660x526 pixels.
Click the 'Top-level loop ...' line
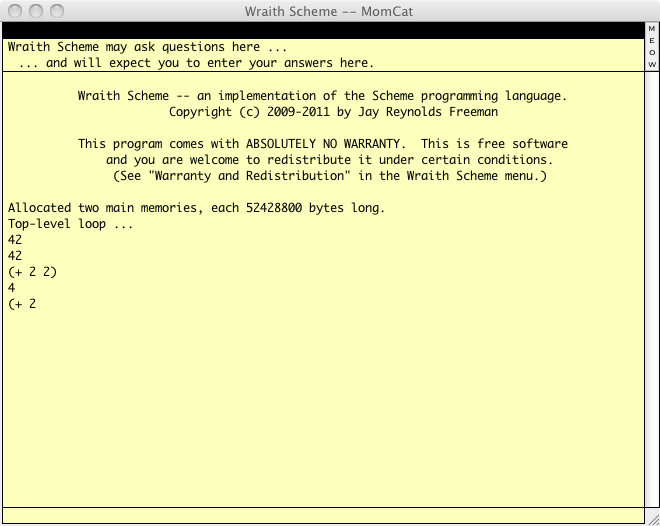(70, 224)
